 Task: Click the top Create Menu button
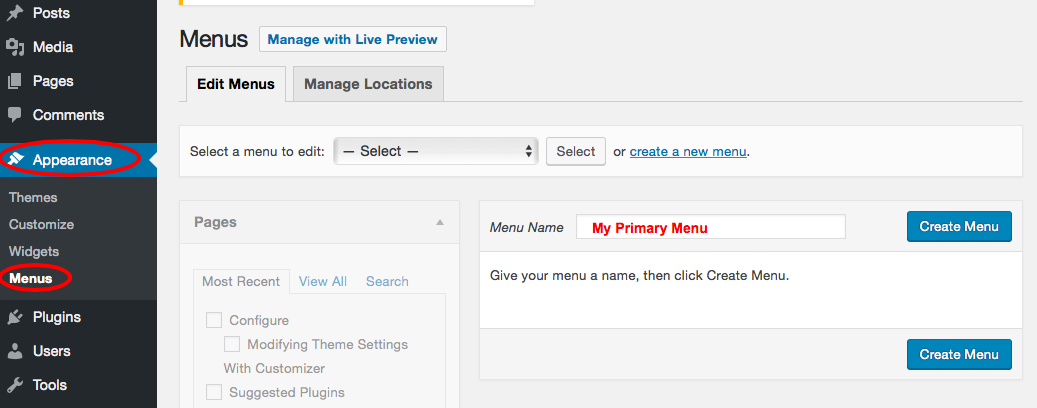[x=959, y=227]
